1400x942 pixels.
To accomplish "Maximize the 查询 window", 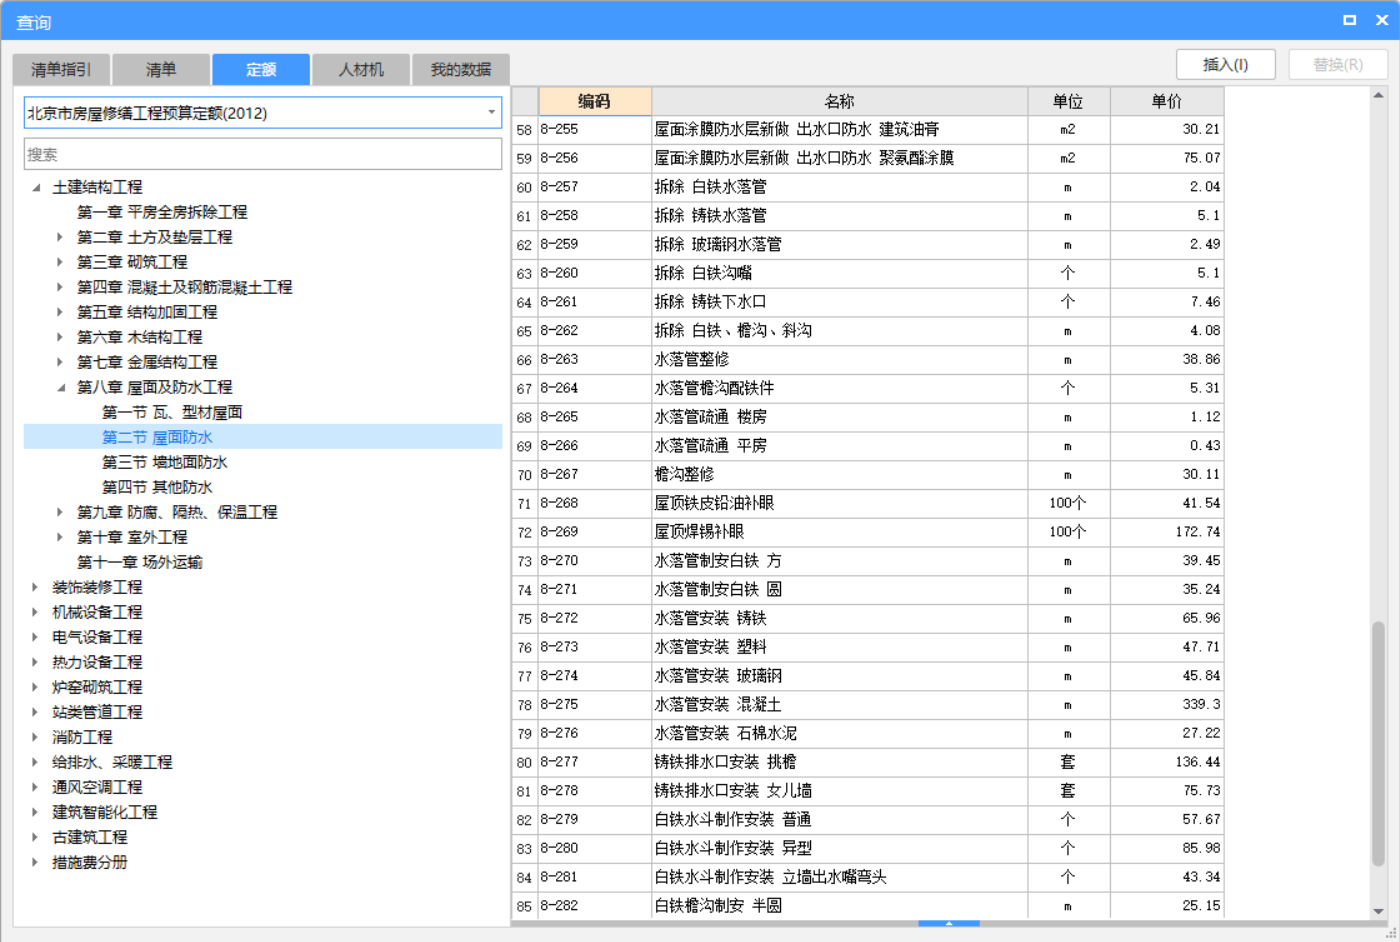I will 1349,20.
